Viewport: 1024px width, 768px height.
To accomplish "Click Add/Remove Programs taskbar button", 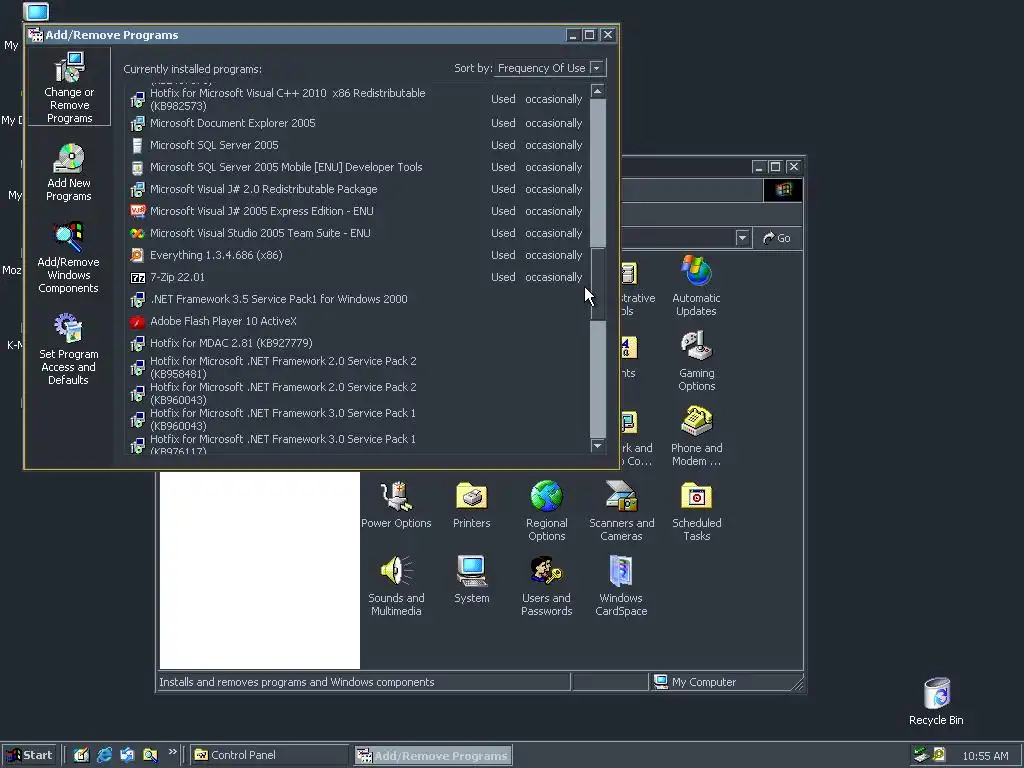I will [x=433, y=756].
